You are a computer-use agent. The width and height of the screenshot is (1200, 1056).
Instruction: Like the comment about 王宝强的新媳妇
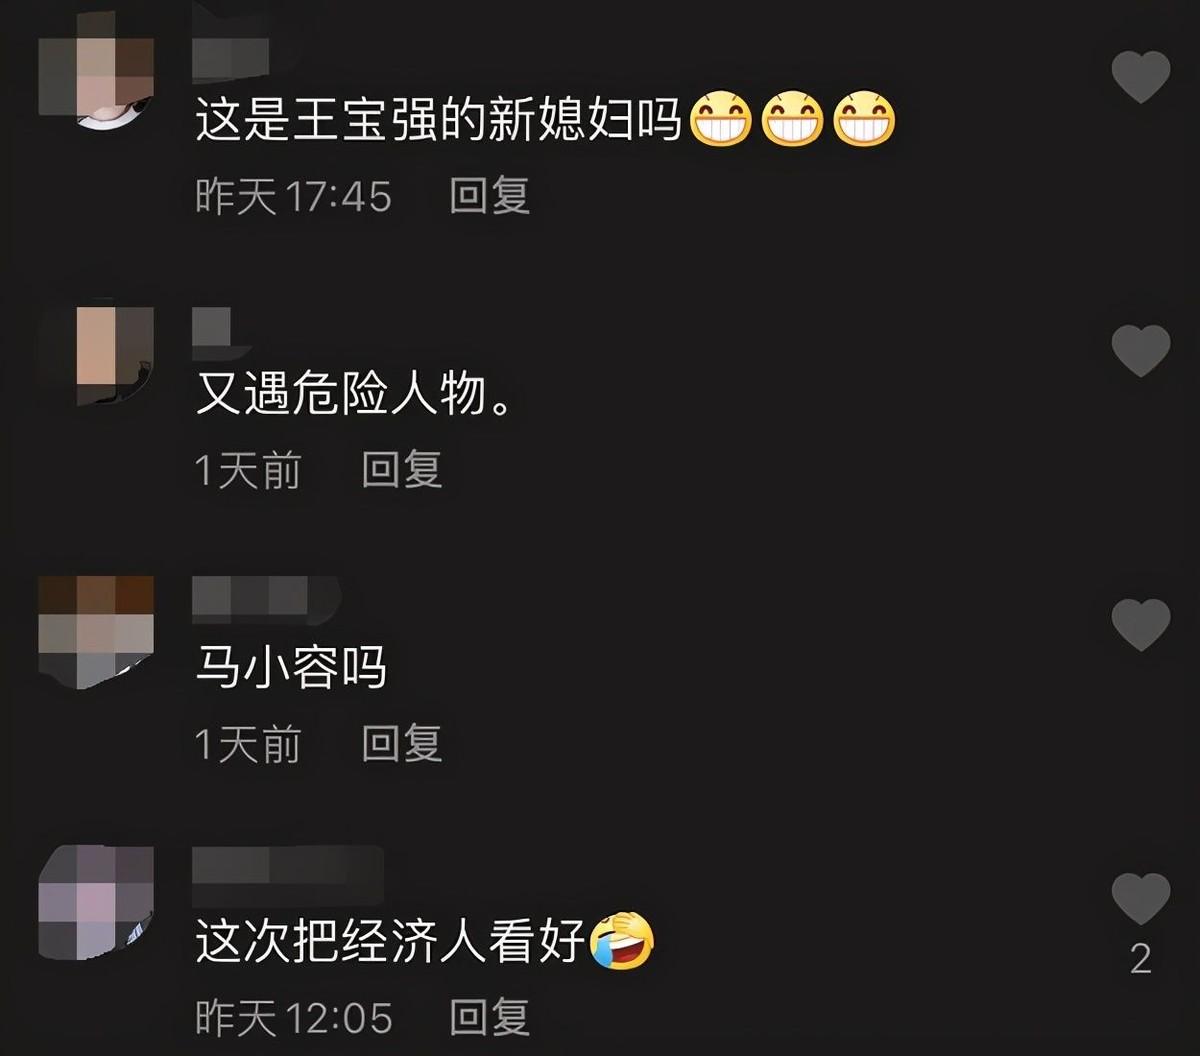(x=1141, y=76)
